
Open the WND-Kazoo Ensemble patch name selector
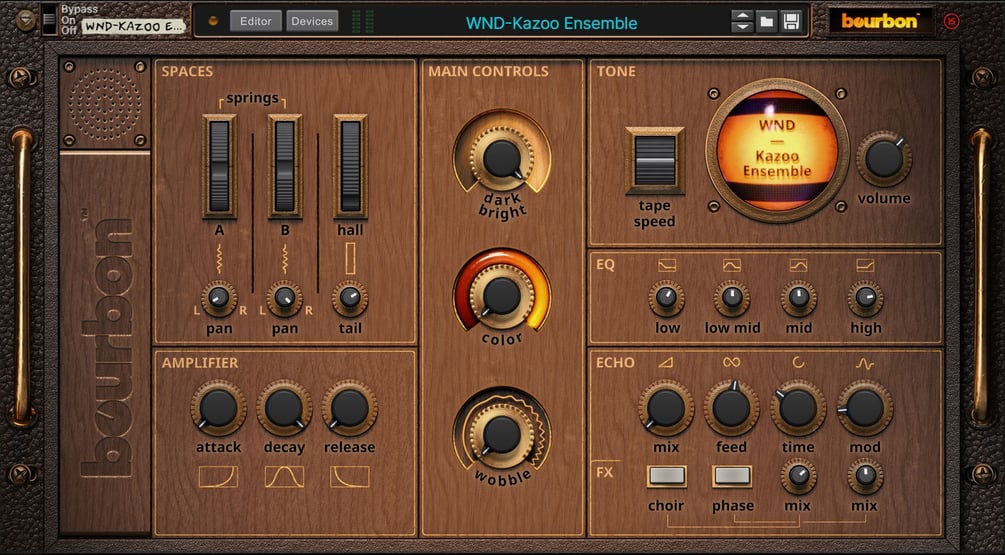[551, 23]
